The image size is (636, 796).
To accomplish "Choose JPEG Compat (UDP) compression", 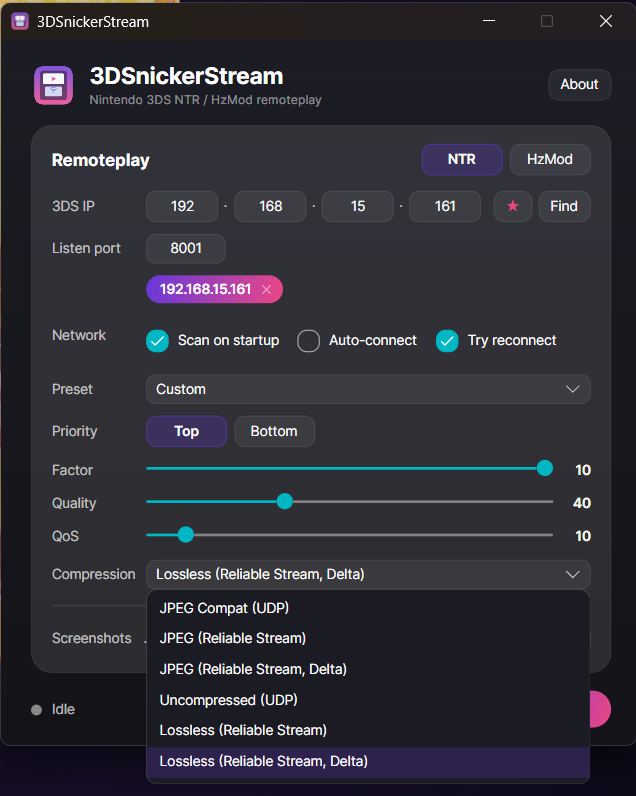I will tap(368, 608).
